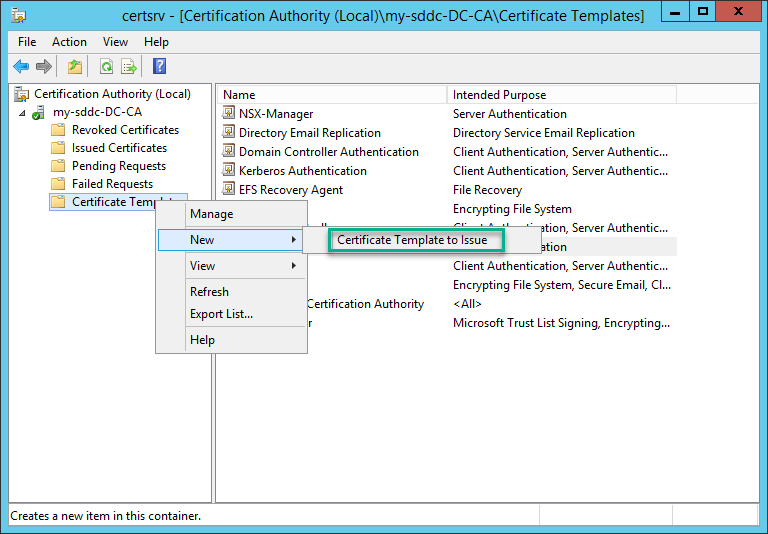Click the Kerberos Authentication template icon
768x534 pixels.
228,170
